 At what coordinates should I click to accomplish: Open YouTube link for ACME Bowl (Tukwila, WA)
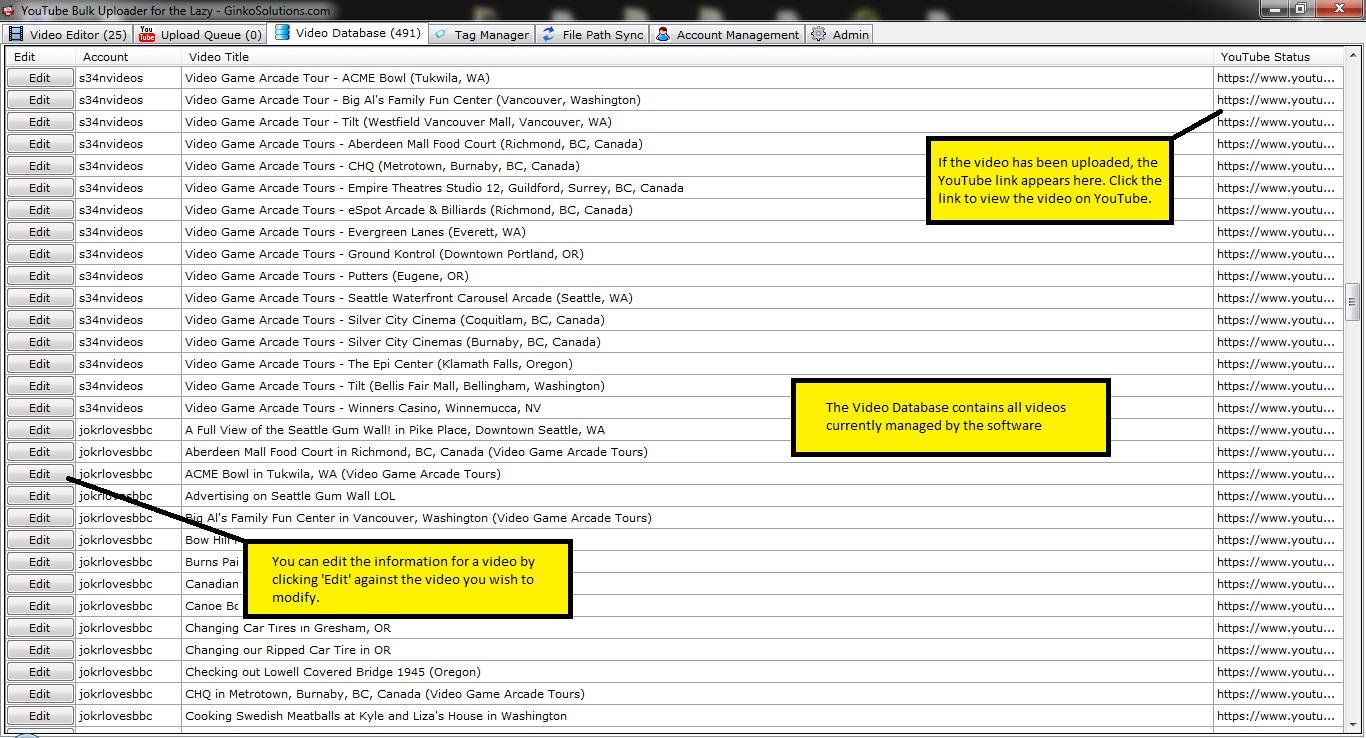point(1276,78)
